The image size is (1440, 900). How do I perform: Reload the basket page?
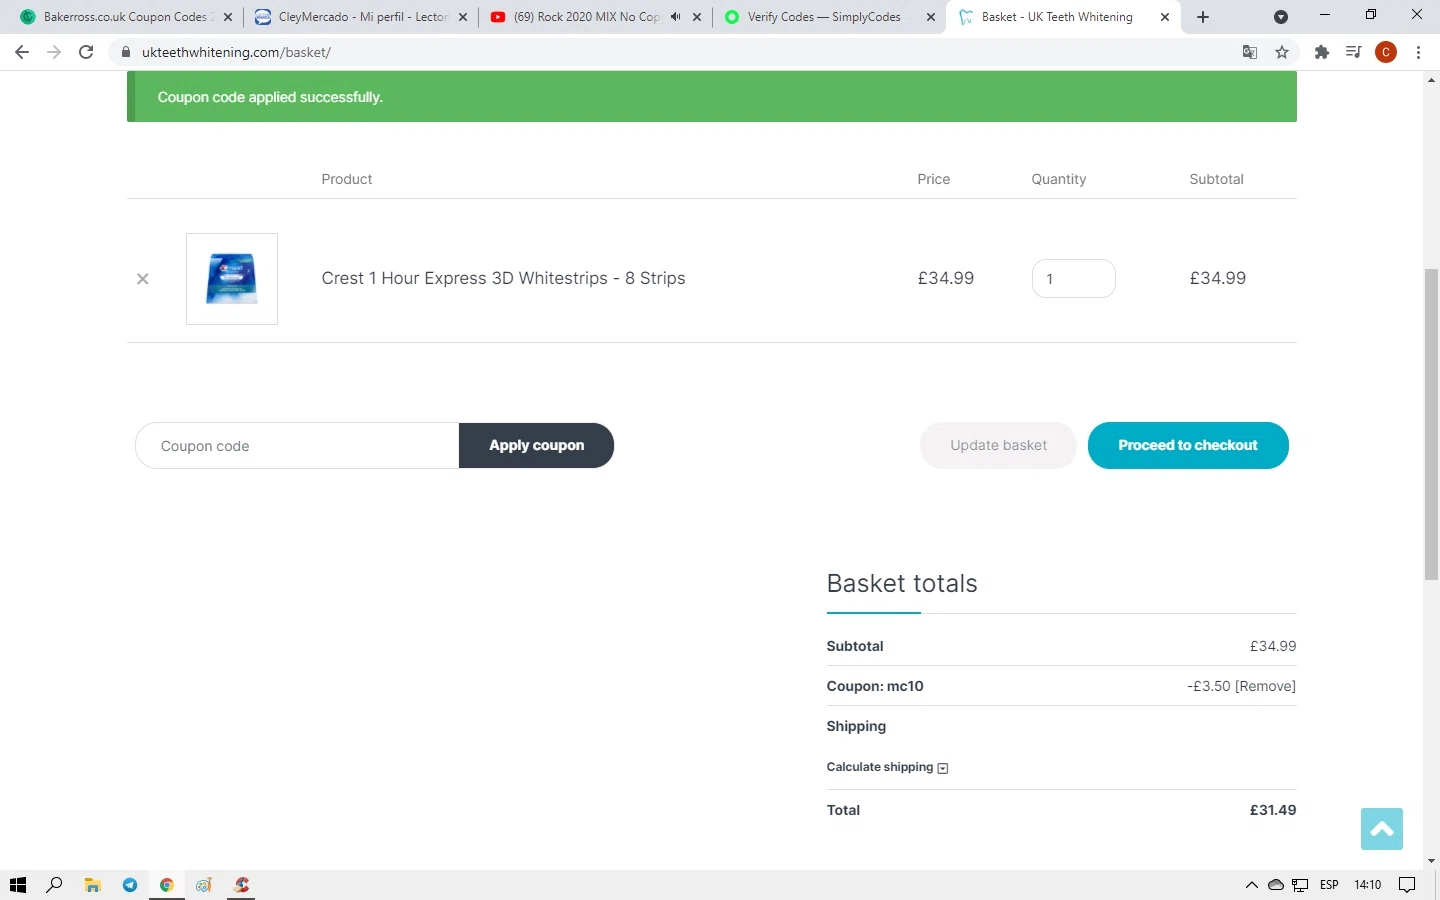point(86,52)
